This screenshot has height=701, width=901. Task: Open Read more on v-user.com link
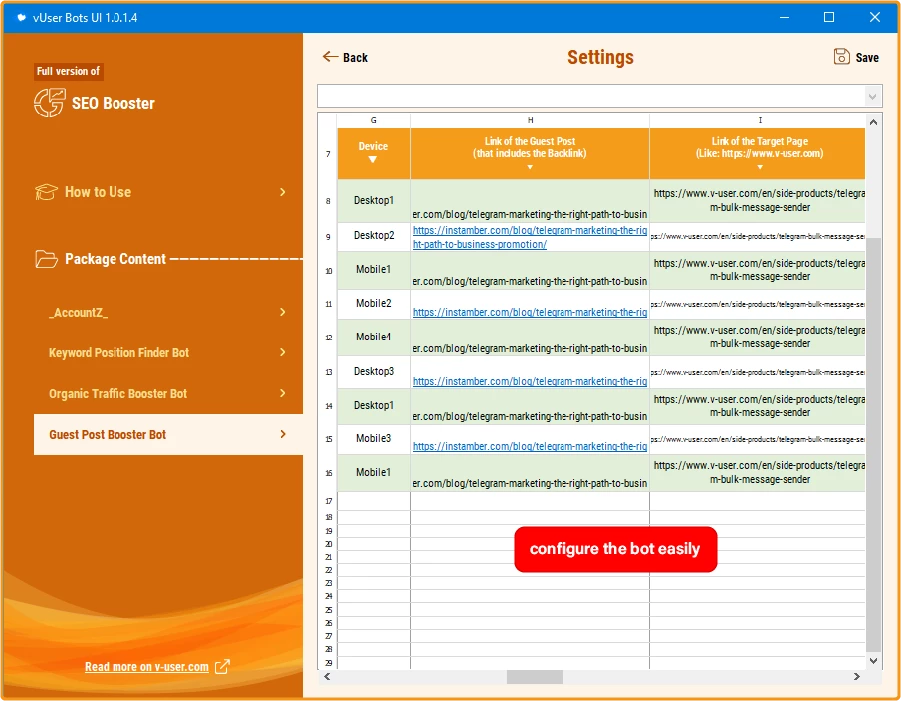147,667
